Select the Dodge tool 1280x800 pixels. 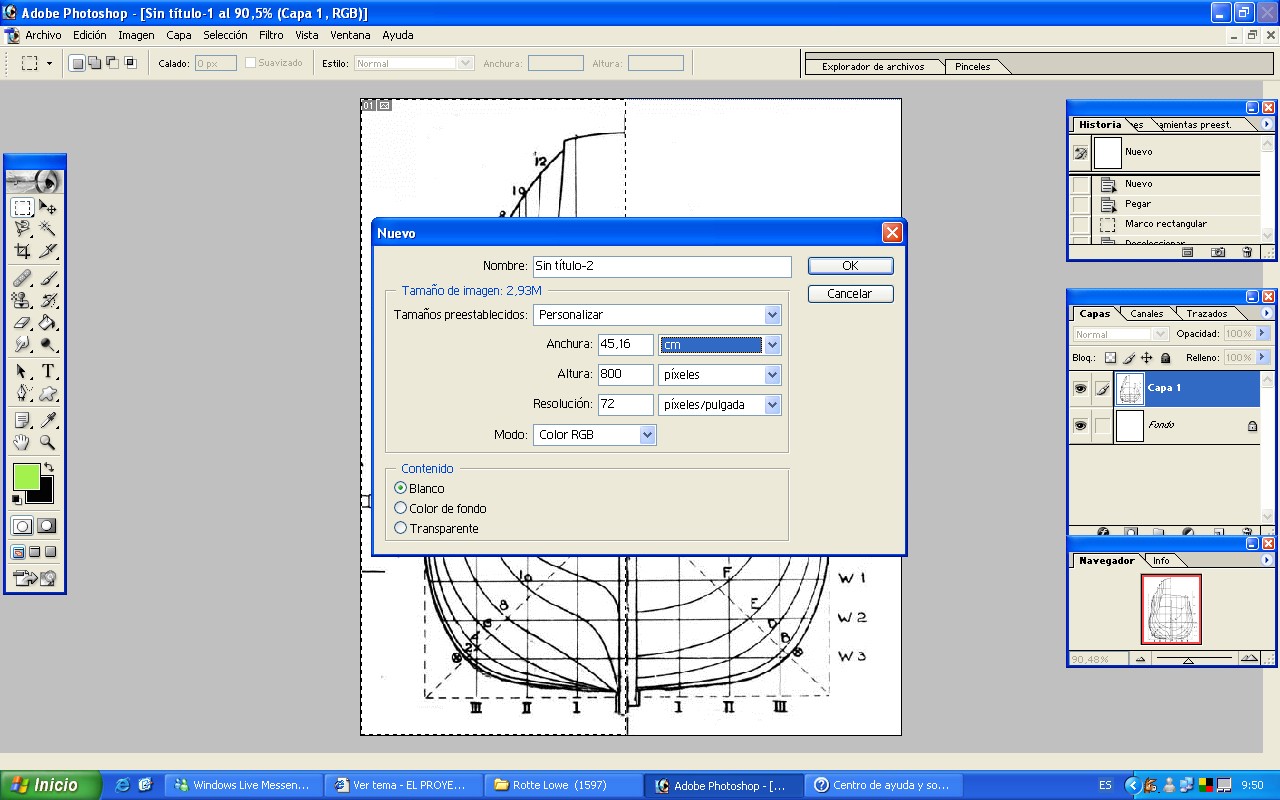coord(47,344)
